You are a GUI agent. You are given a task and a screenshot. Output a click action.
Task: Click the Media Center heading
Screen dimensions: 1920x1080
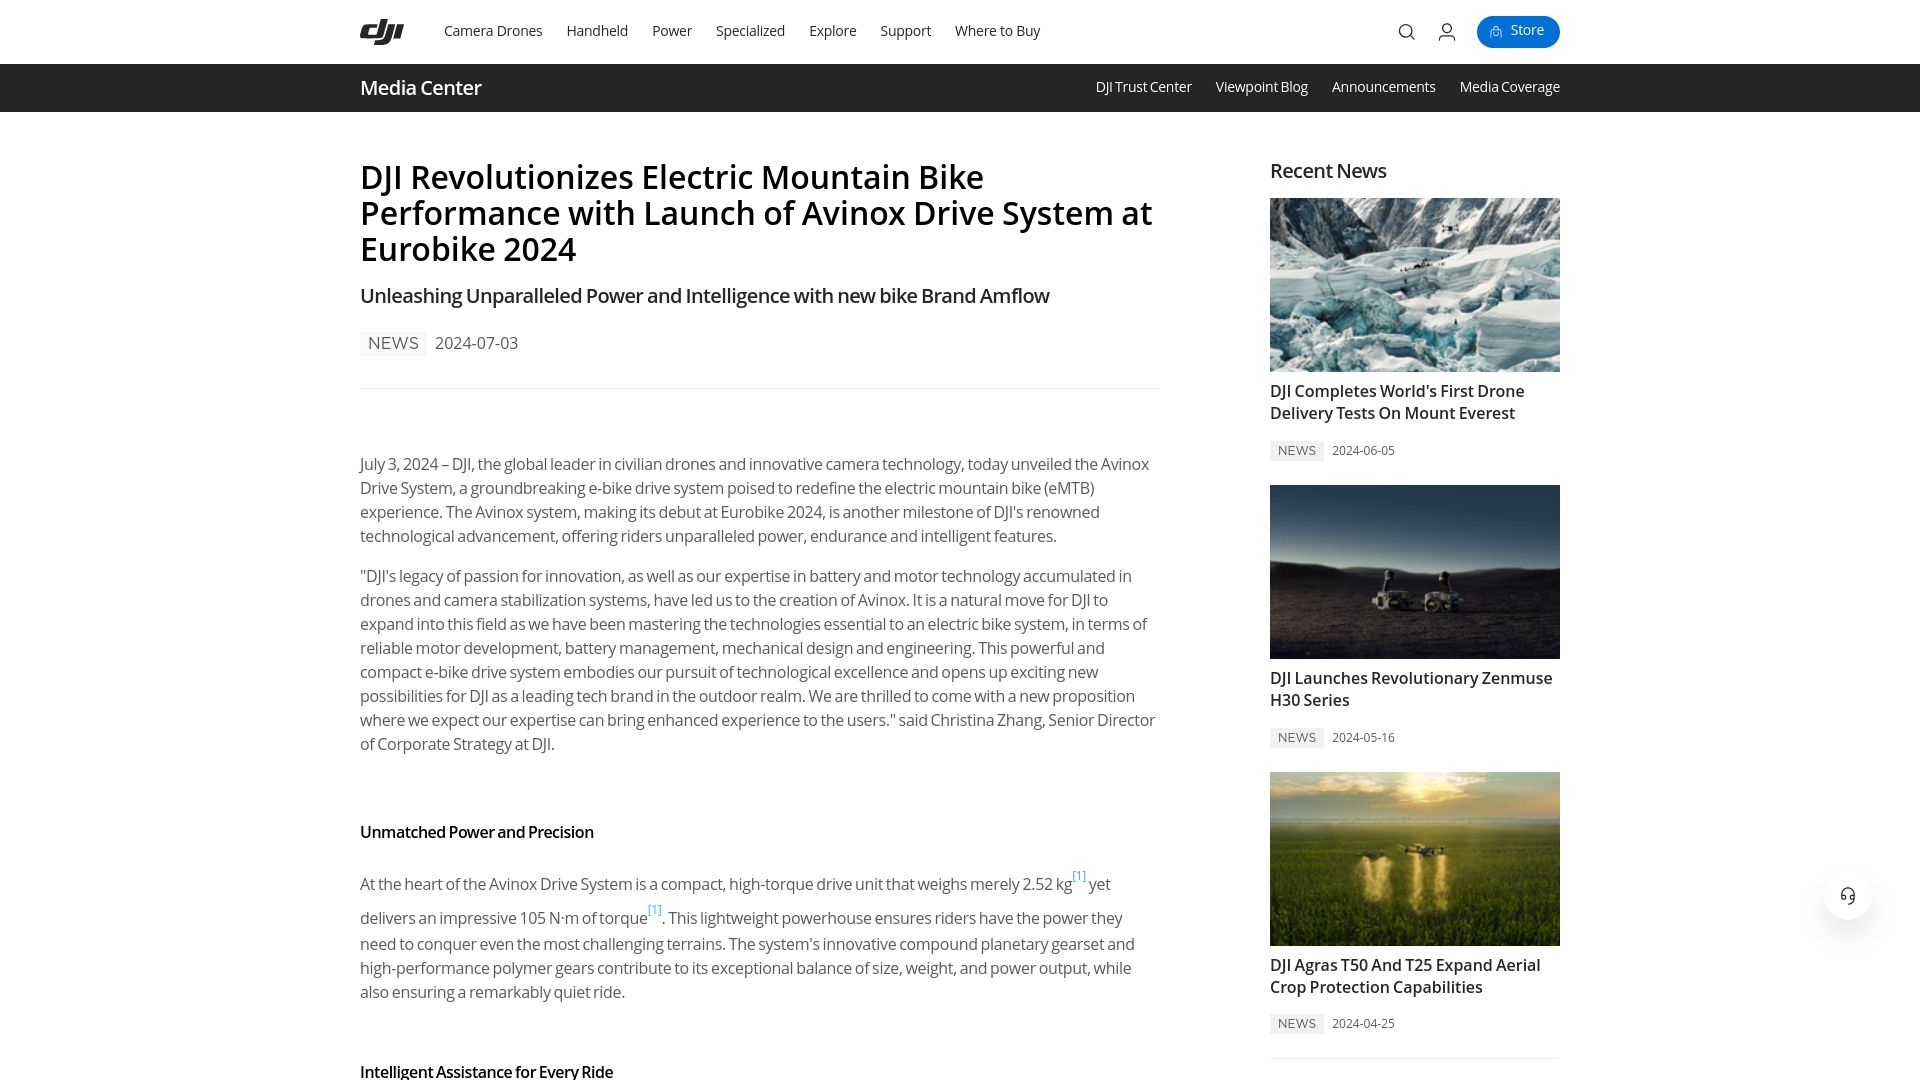click(420, 88)
